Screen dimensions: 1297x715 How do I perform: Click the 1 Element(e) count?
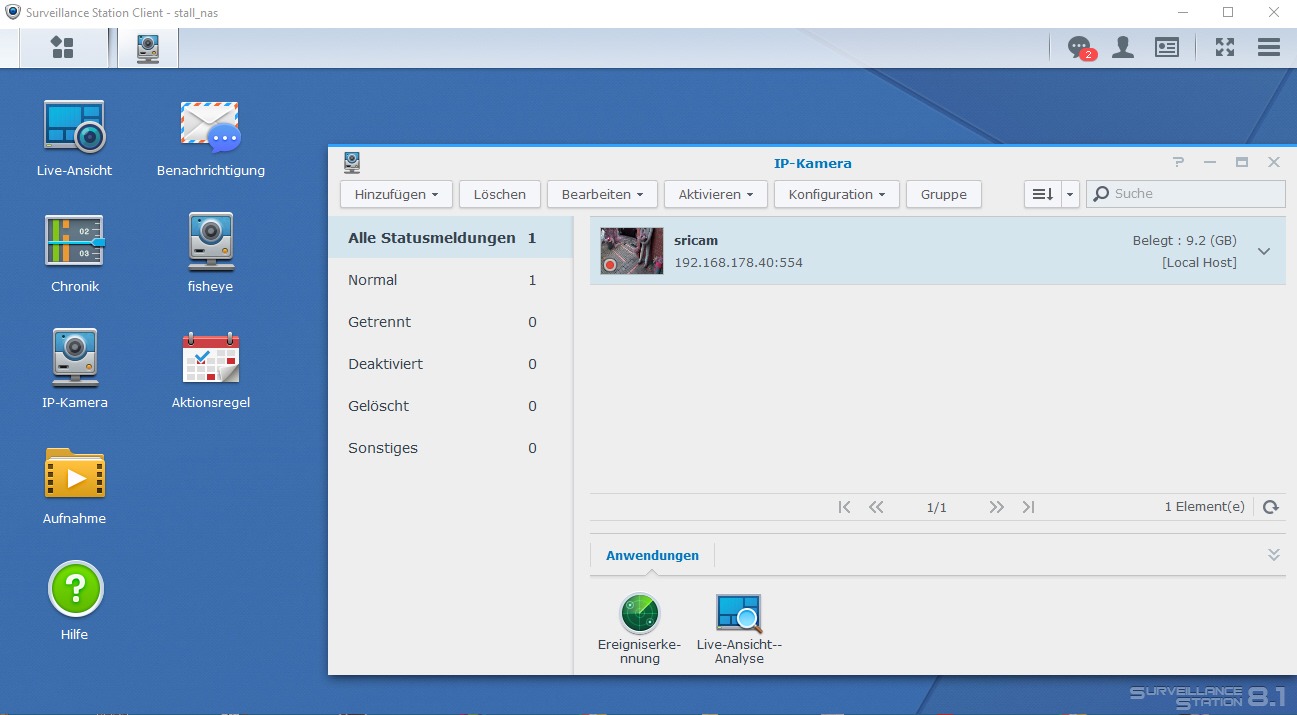point(1205,507)
